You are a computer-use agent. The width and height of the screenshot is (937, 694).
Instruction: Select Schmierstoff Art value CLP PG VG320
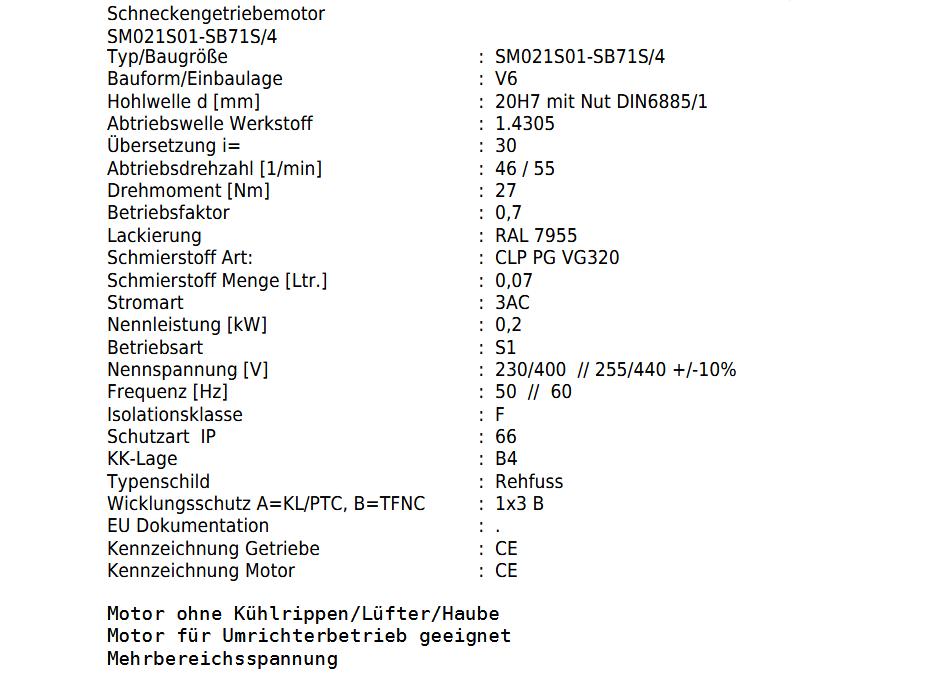557,258
